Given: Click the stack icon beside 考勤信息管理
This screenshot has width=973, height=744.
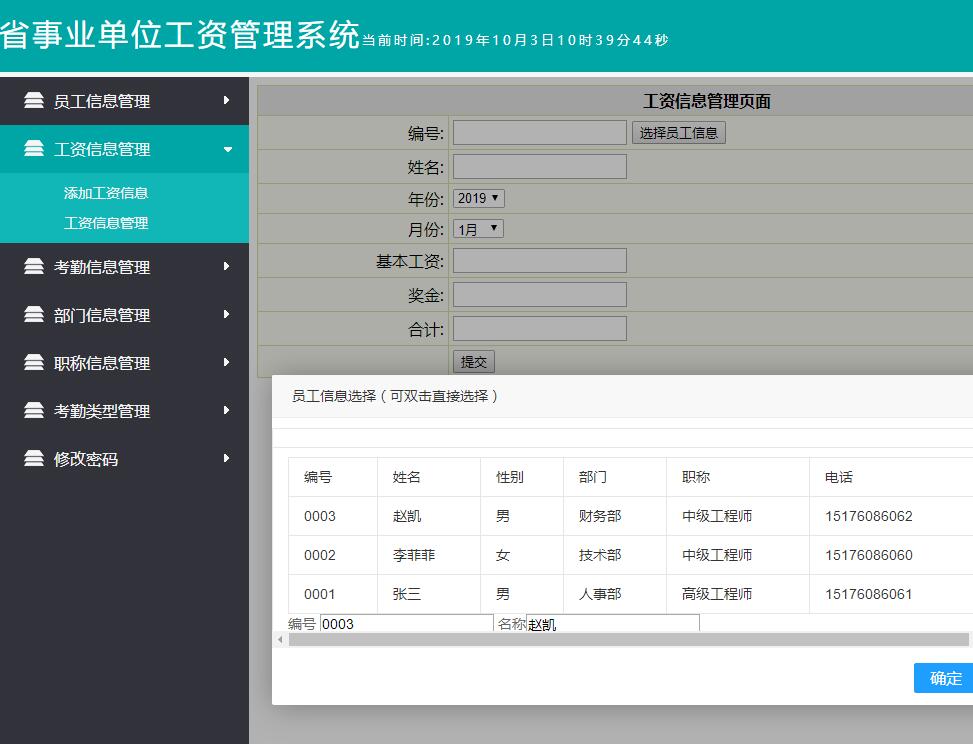Looking at the screenshot, I should point(34,266).
